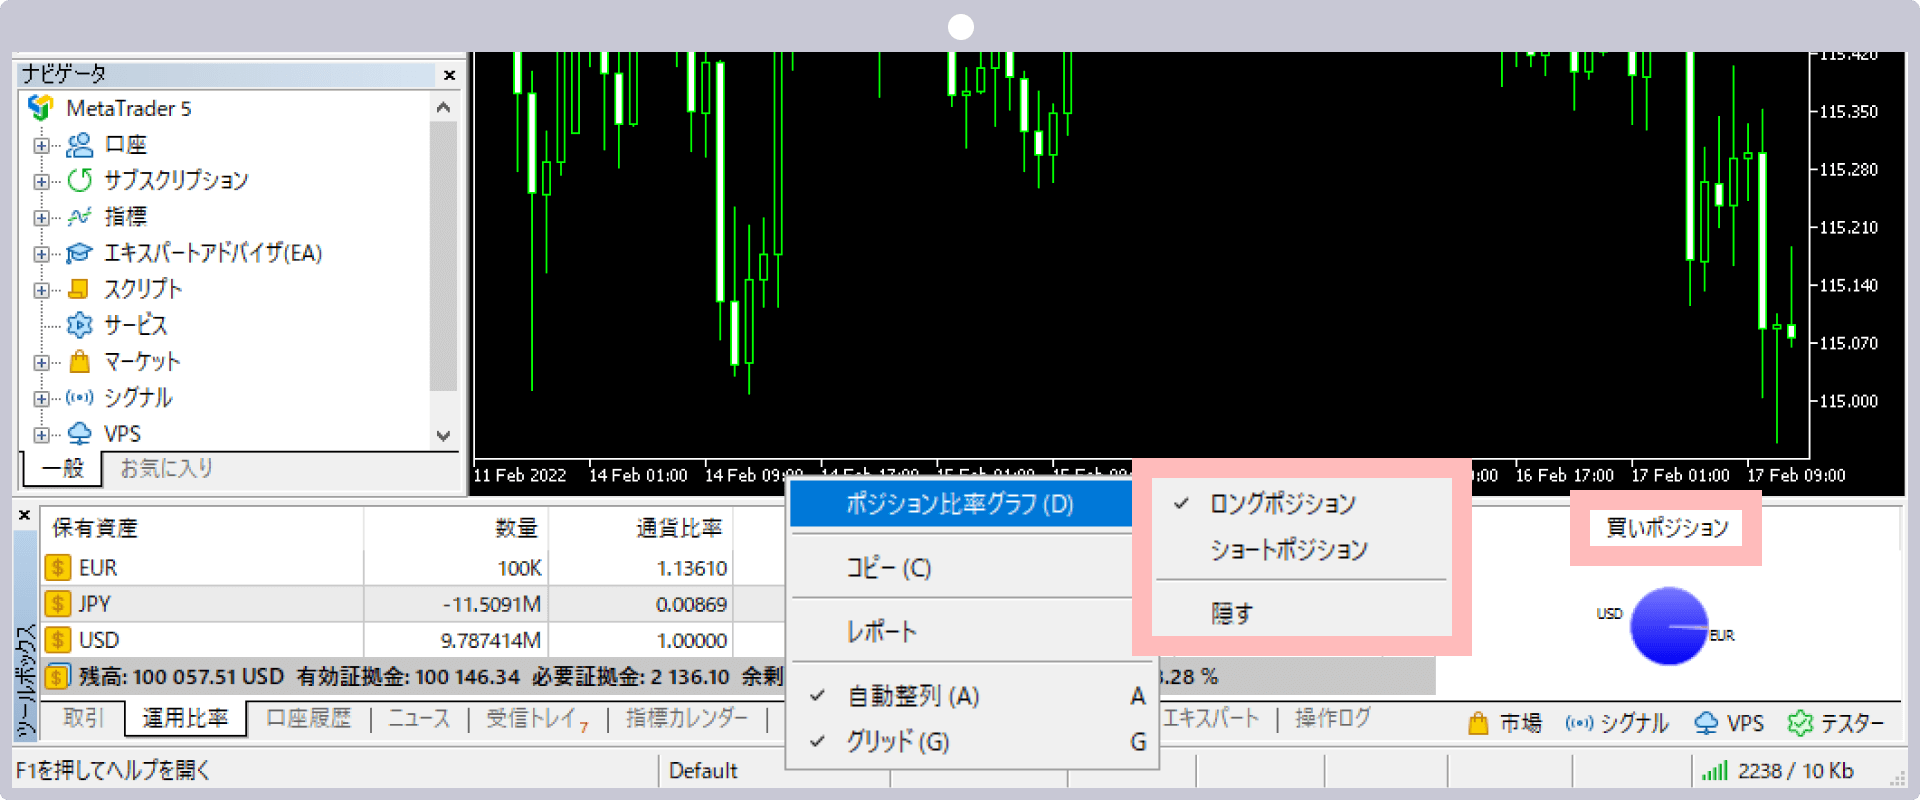Screen dimensions: 1920x800
Task: Expand the サブスクリプション tree node
Action: point(41,182)
